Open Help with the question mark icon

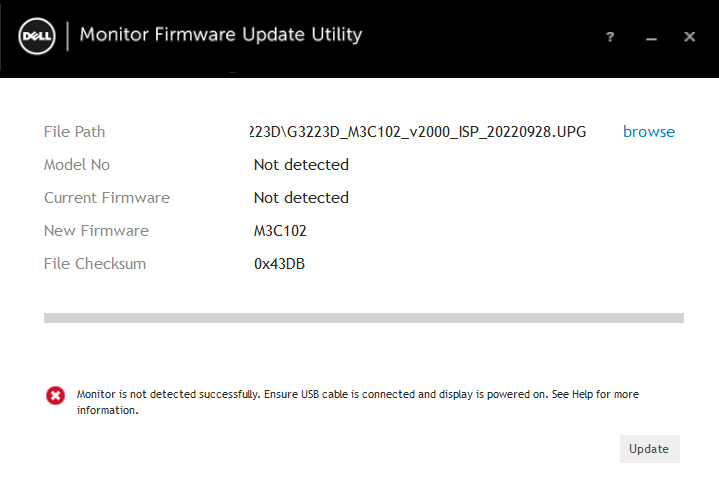[x=610, y=37]
